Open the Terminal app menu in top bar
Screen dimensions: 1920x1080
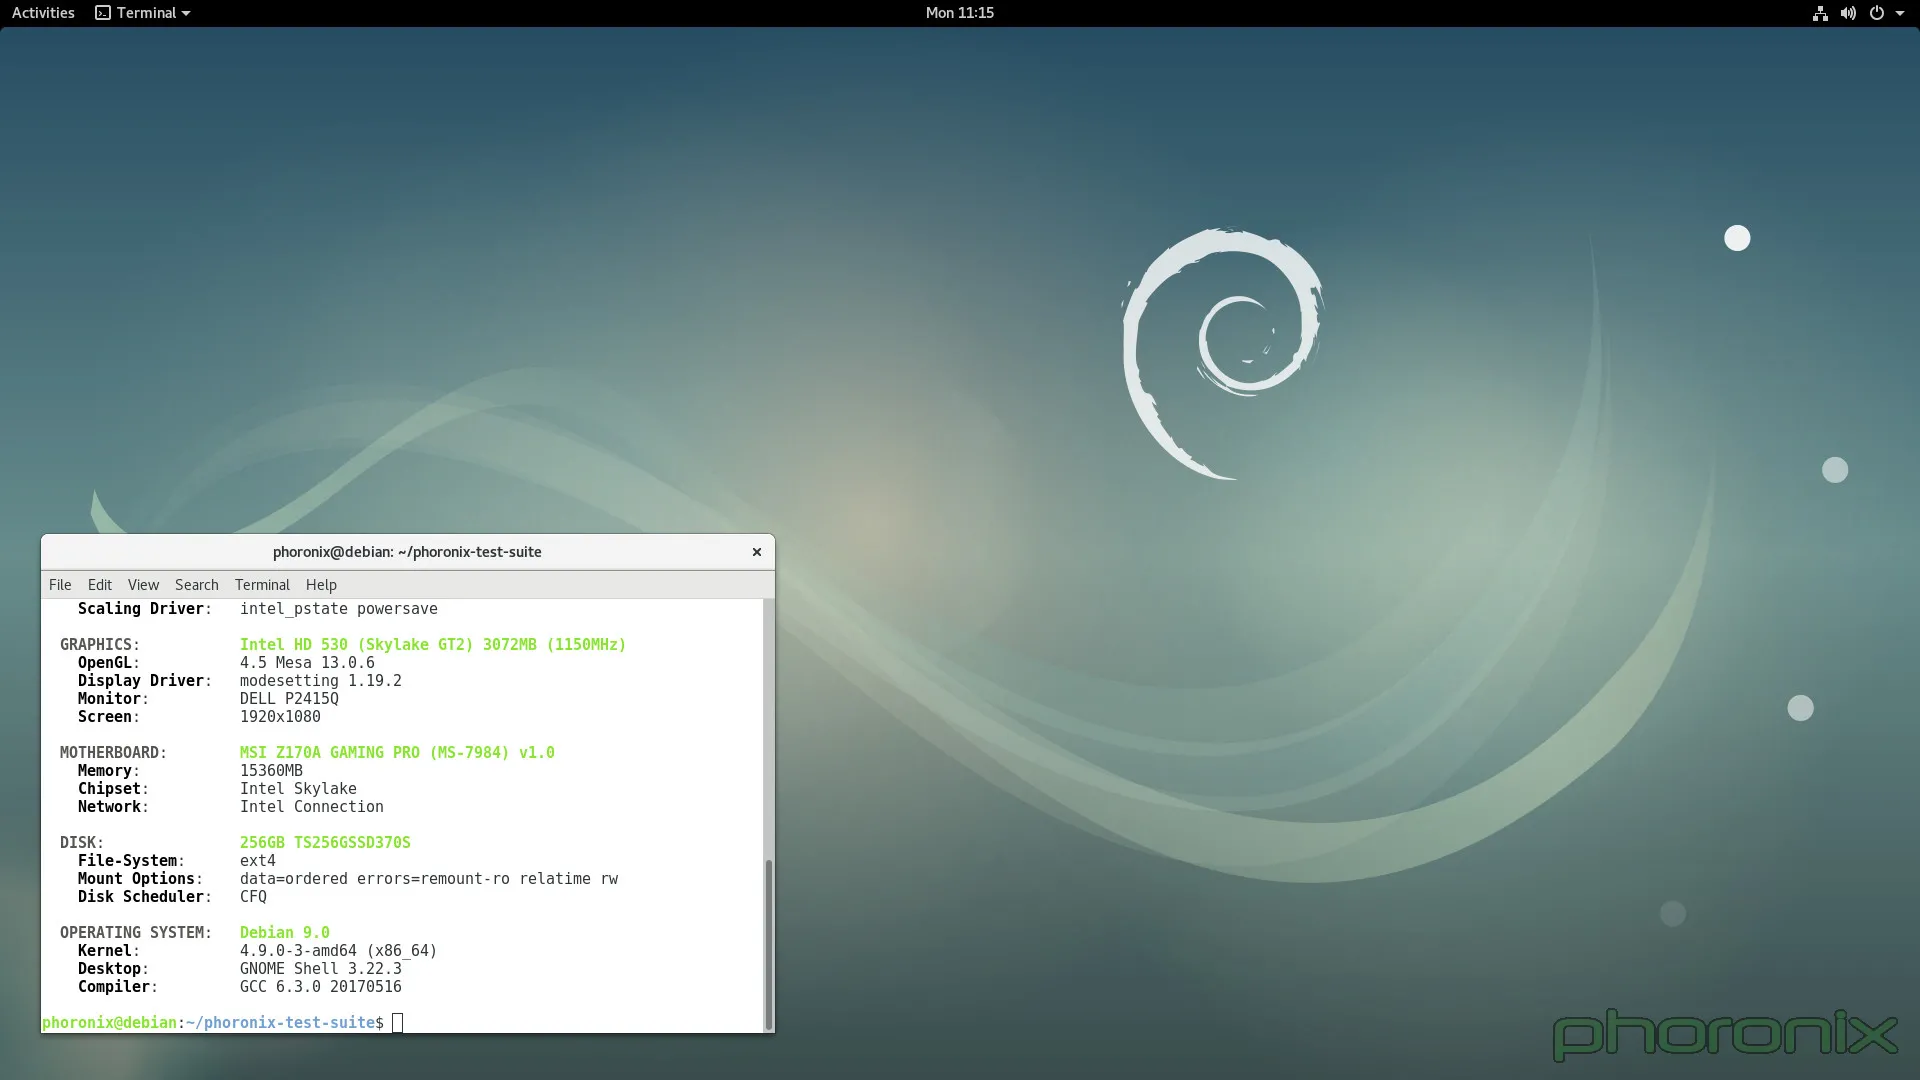pos(143,13)
